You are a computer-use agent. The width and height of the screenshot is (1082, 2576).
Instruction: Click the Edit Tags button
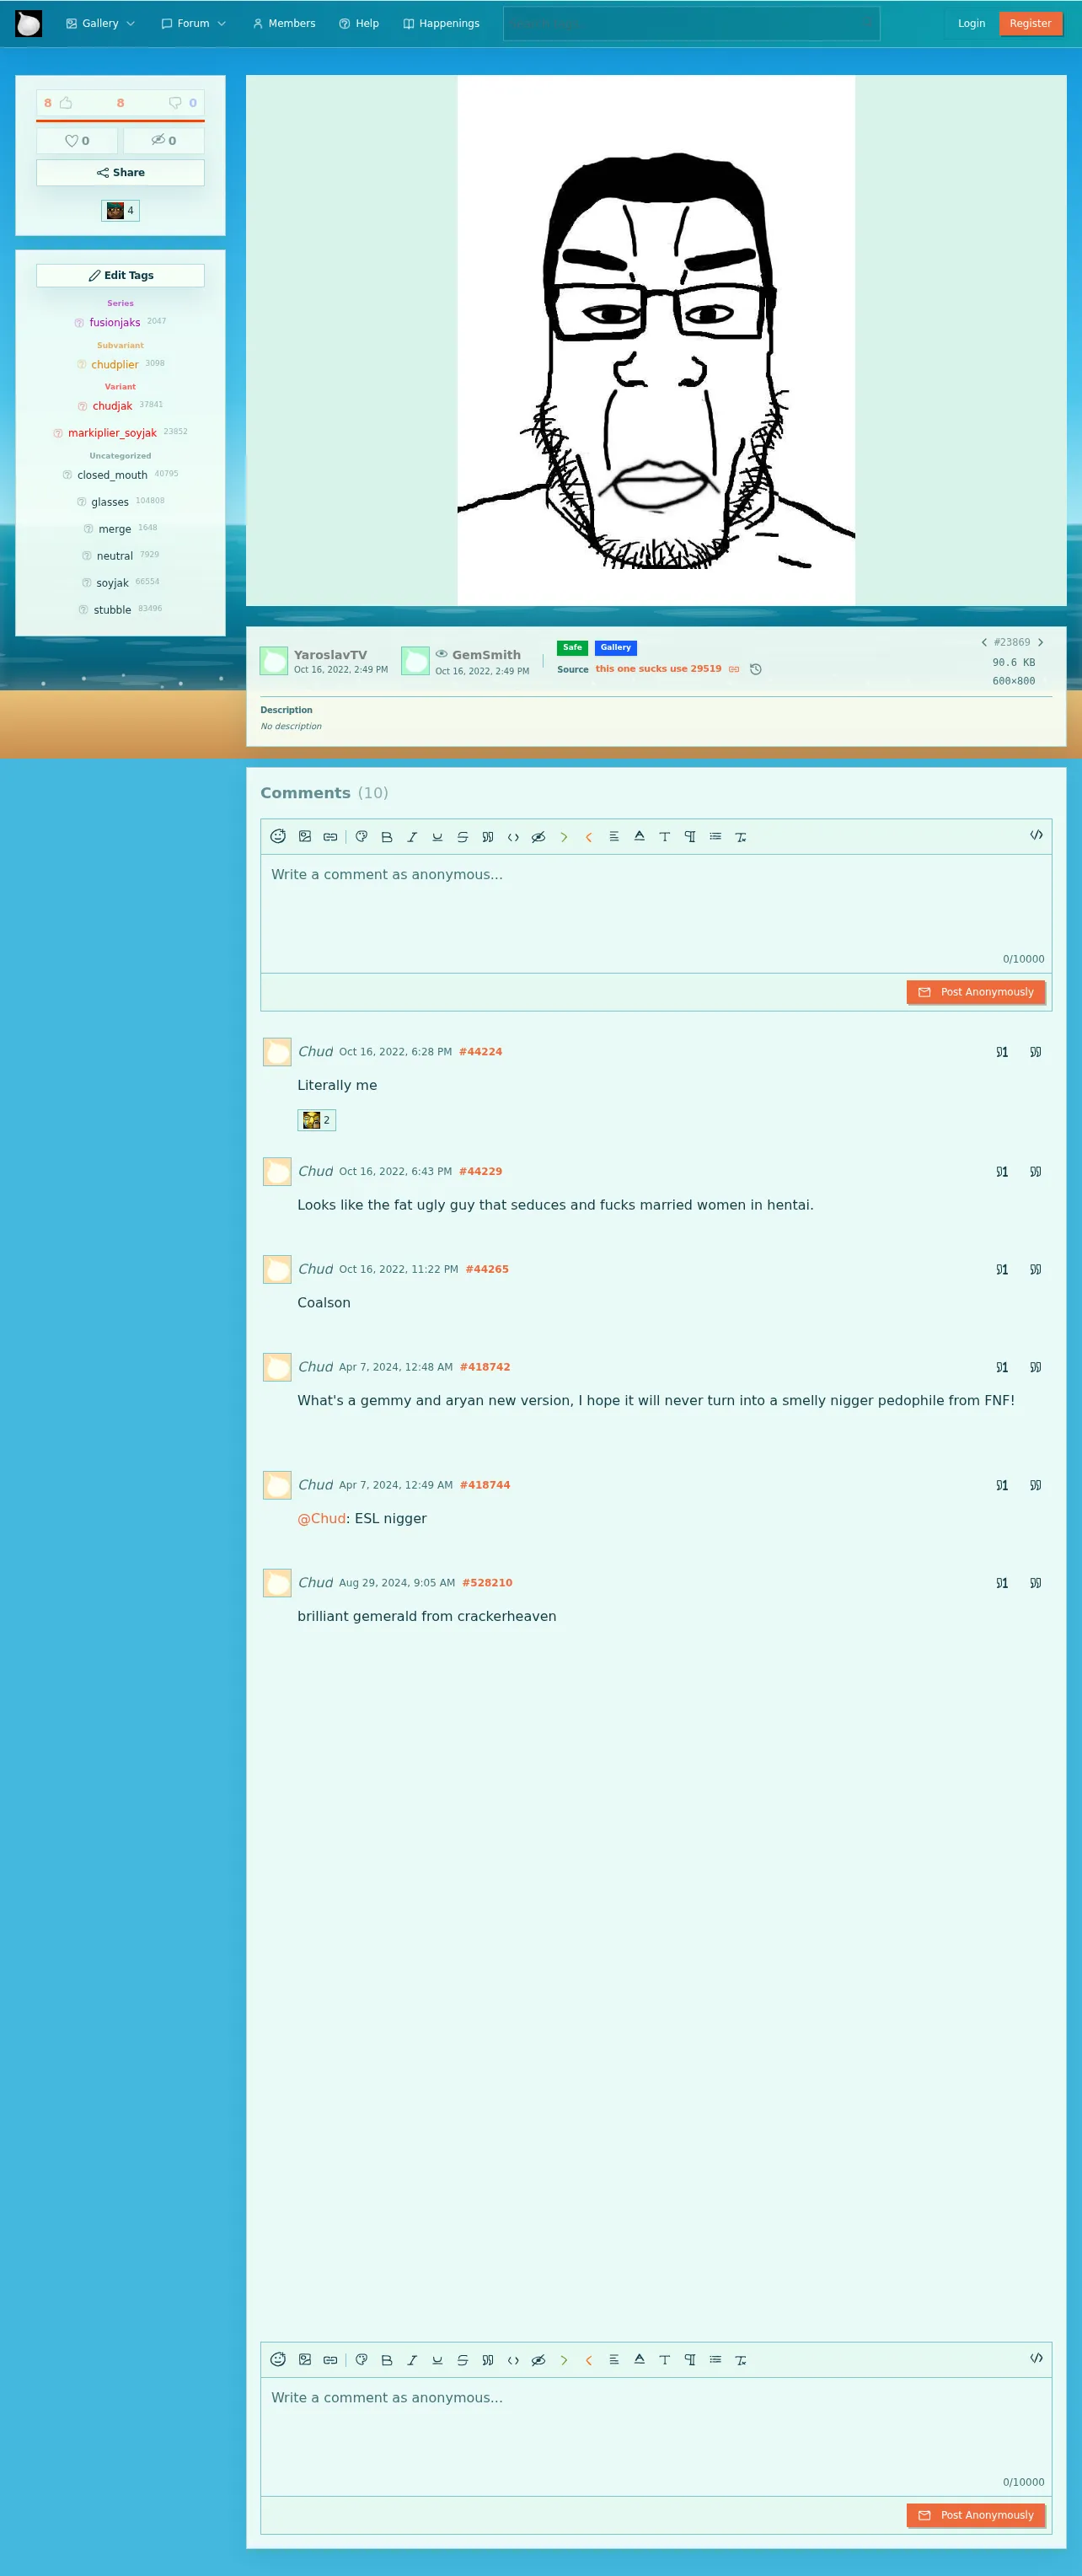coord(120,276)
